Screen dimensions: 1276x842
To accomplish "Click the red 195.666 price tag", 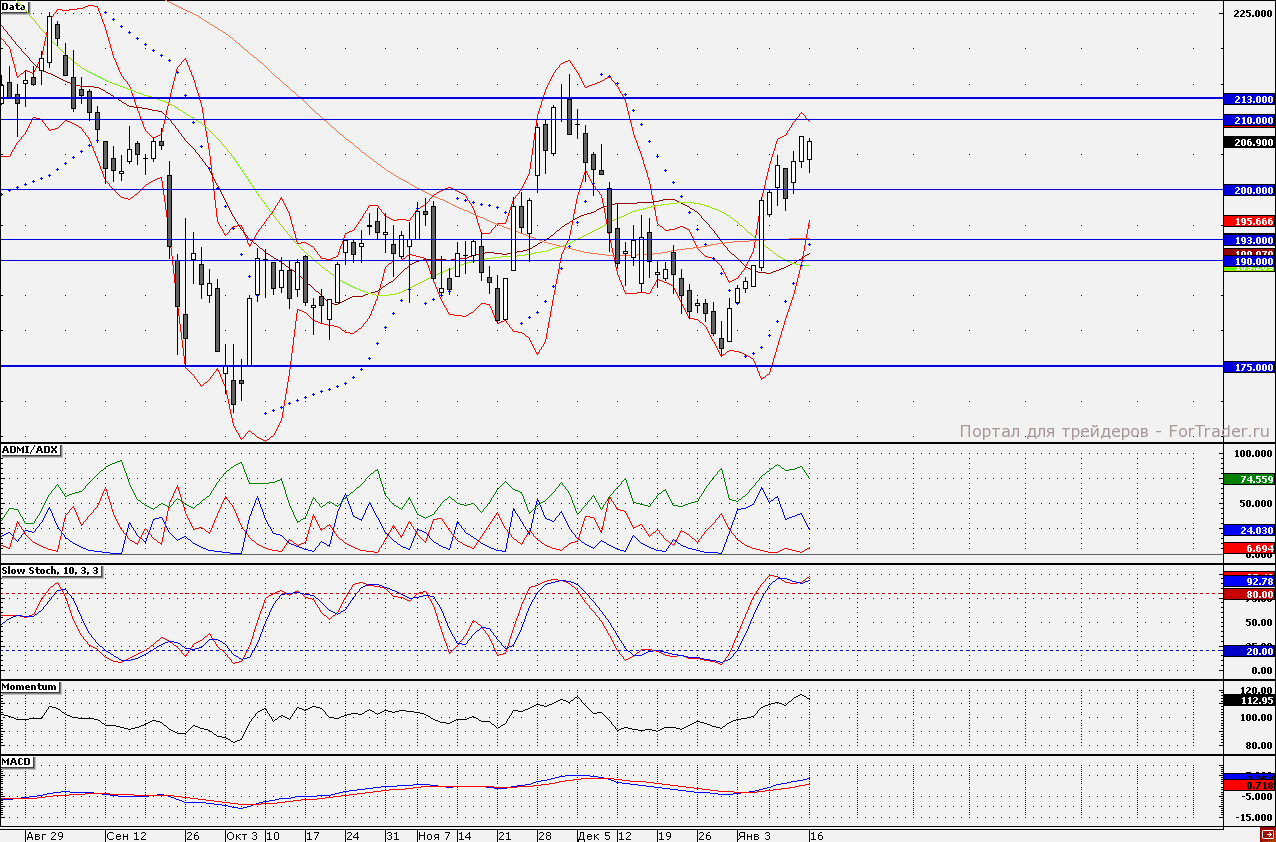I will 1249,220.
